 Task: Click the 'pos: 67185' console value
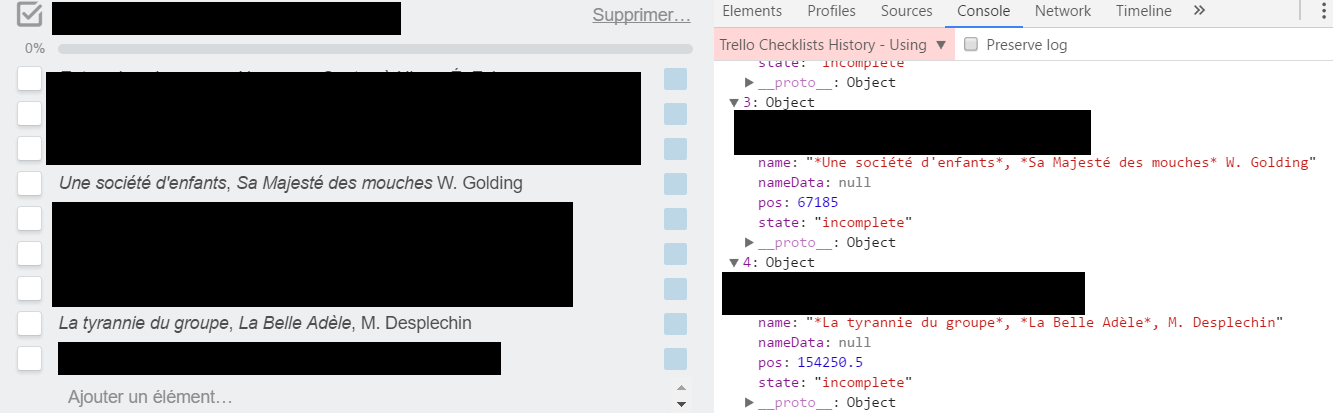point(798,203)
